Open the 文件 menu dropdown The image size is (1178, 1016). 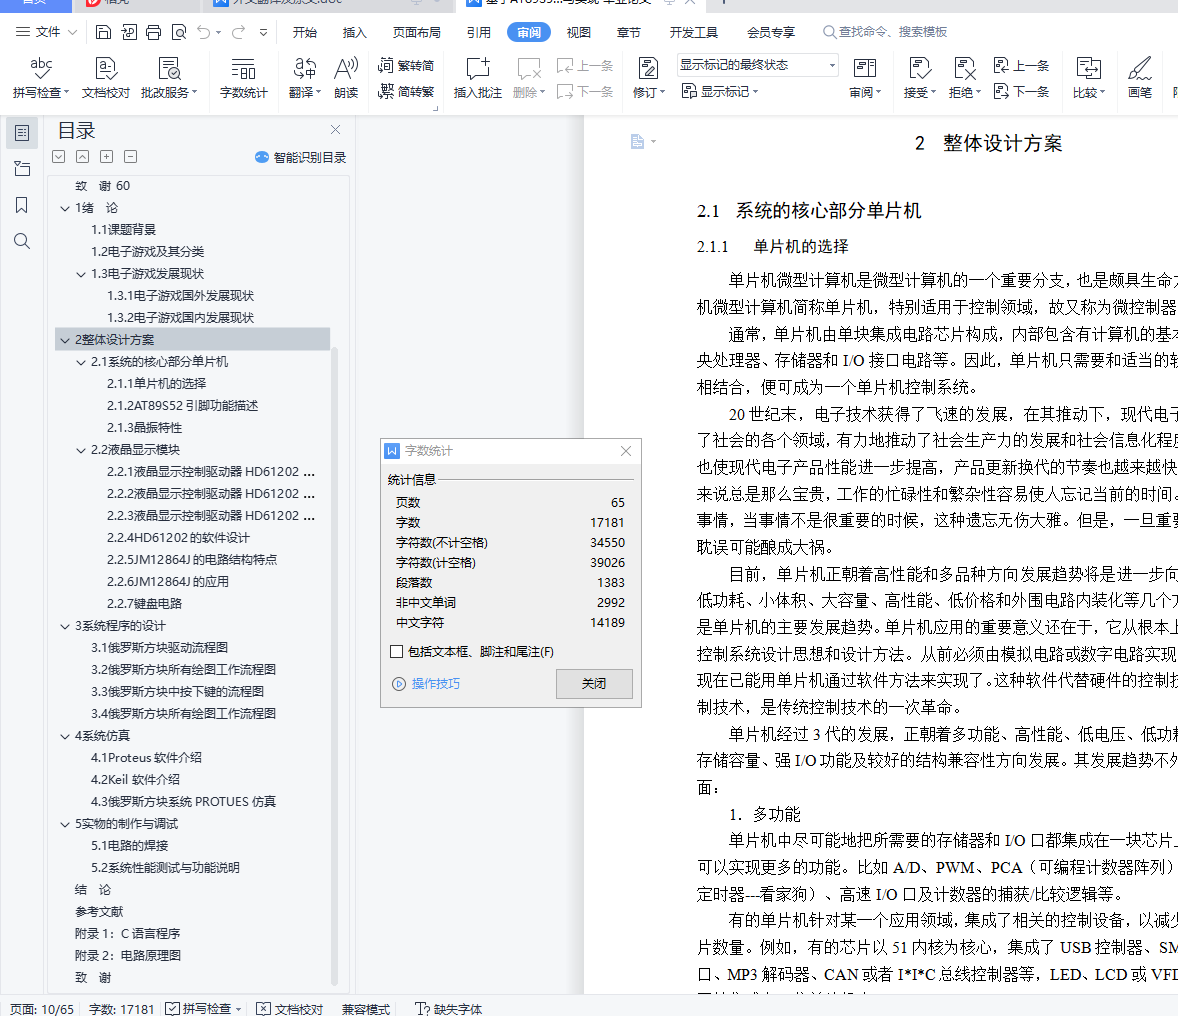[x=47, y=32]
